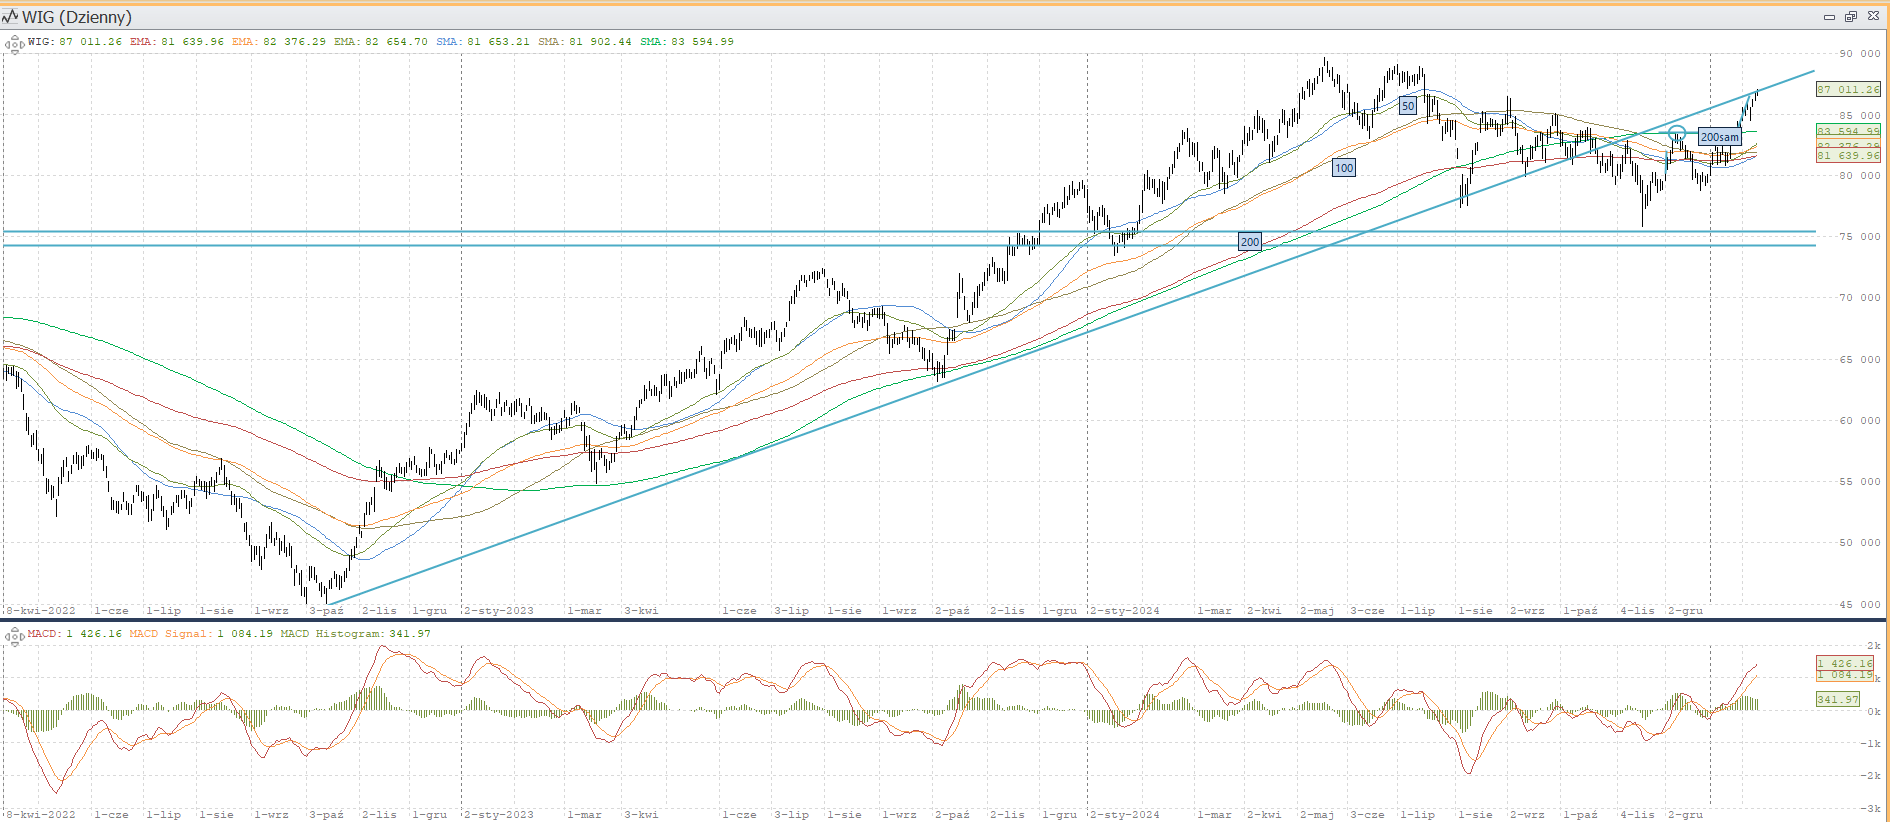1890x822 pixels.
Task: Click the blue SMA 81 653.21 legend entry
Action: pyautogui.click(x=483, y=42)
